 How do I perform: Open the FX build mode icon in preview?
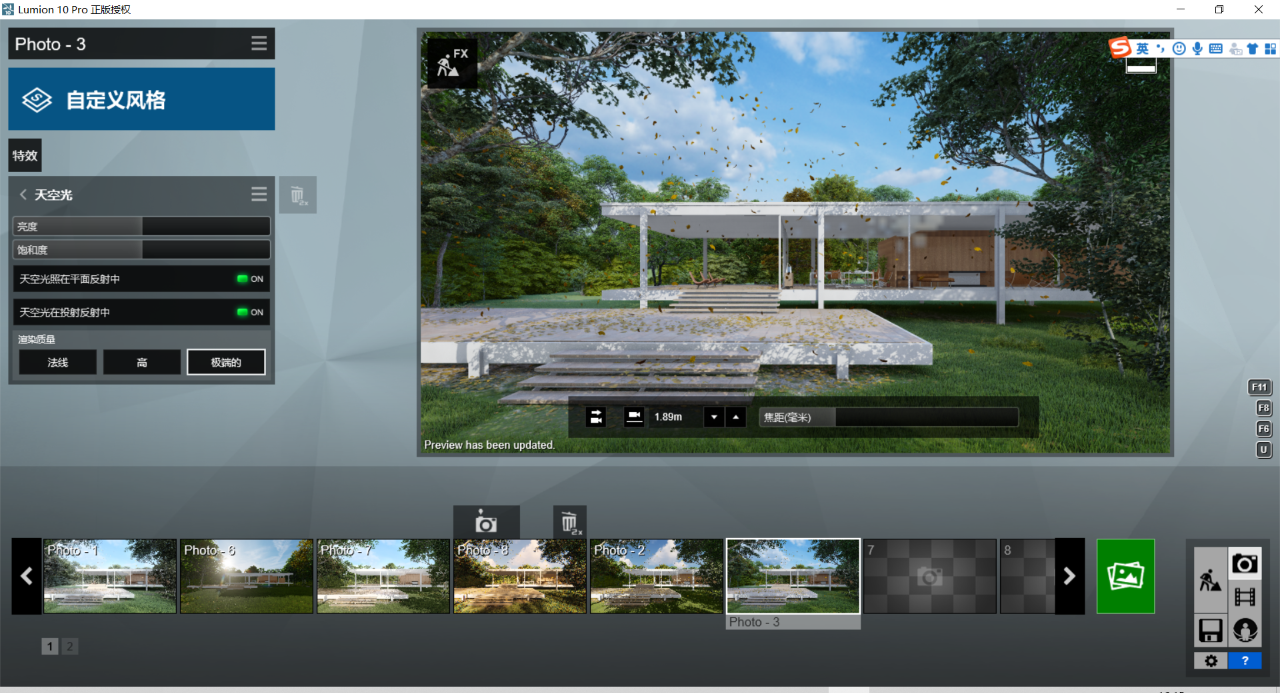pos(452,63)
